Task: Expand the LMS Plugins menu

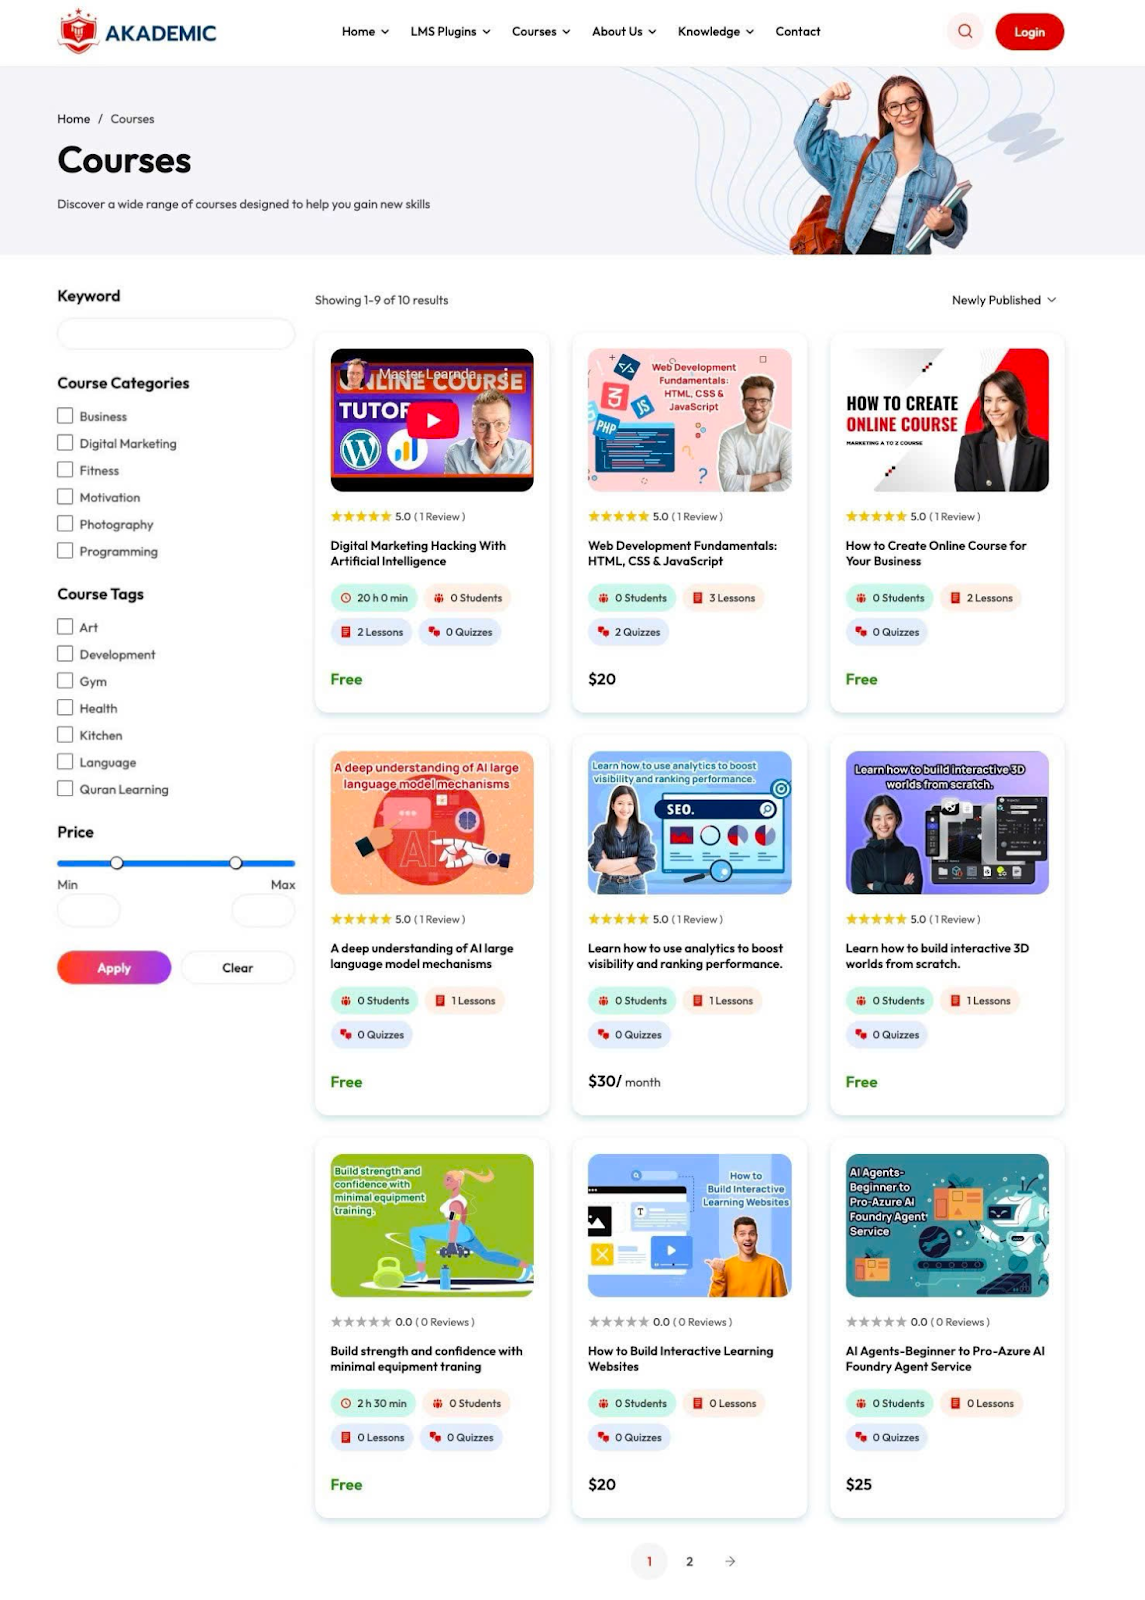Action: coord(450,32)
